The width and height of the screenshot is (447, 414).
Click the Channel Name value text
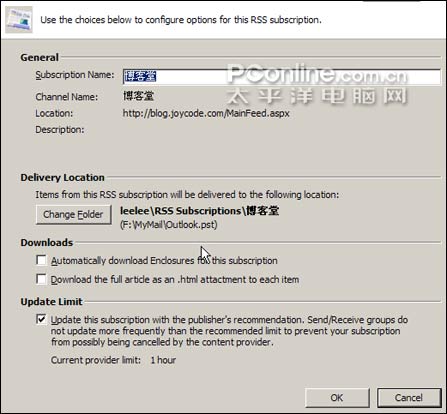(x=138, y=96)
